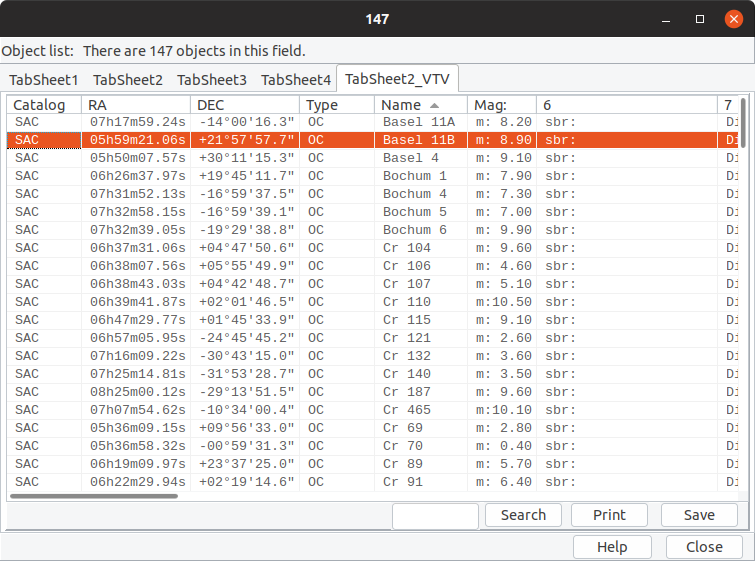Click the DEC column header
Viewport: 755px width, 561px height.
tap(245, 104)
